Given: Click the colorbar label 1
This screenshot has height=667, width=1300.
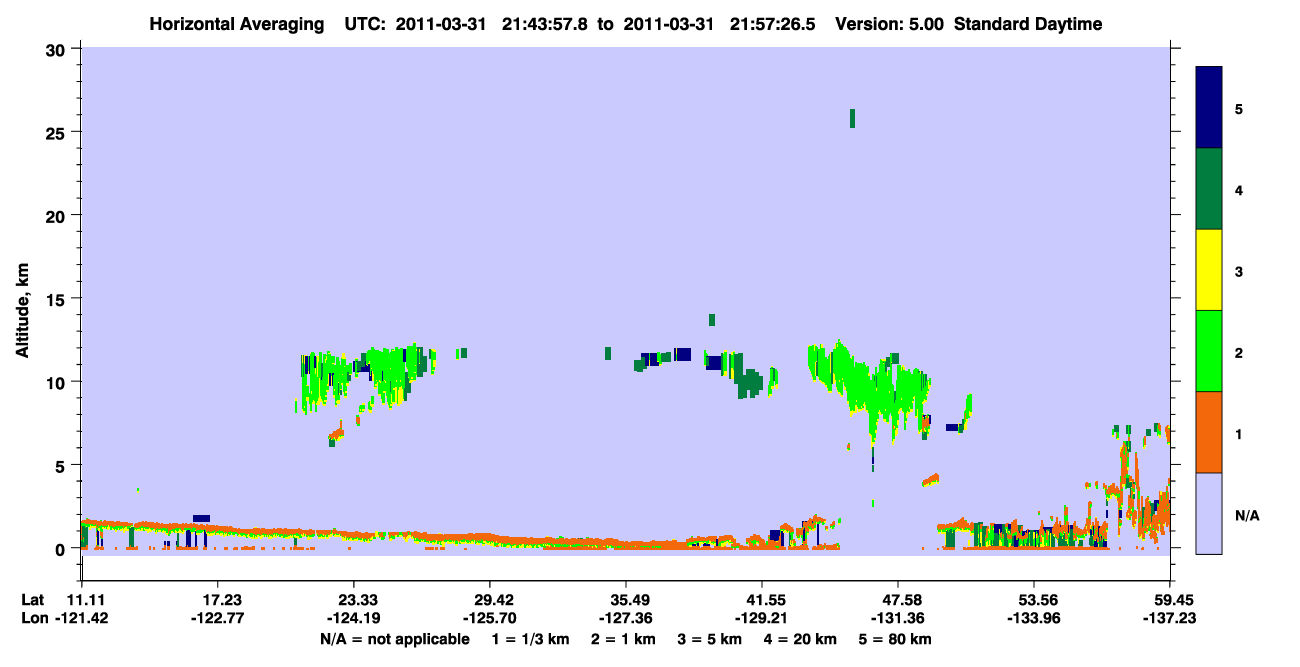Looking at the screenshot, I should [1239, 434].
